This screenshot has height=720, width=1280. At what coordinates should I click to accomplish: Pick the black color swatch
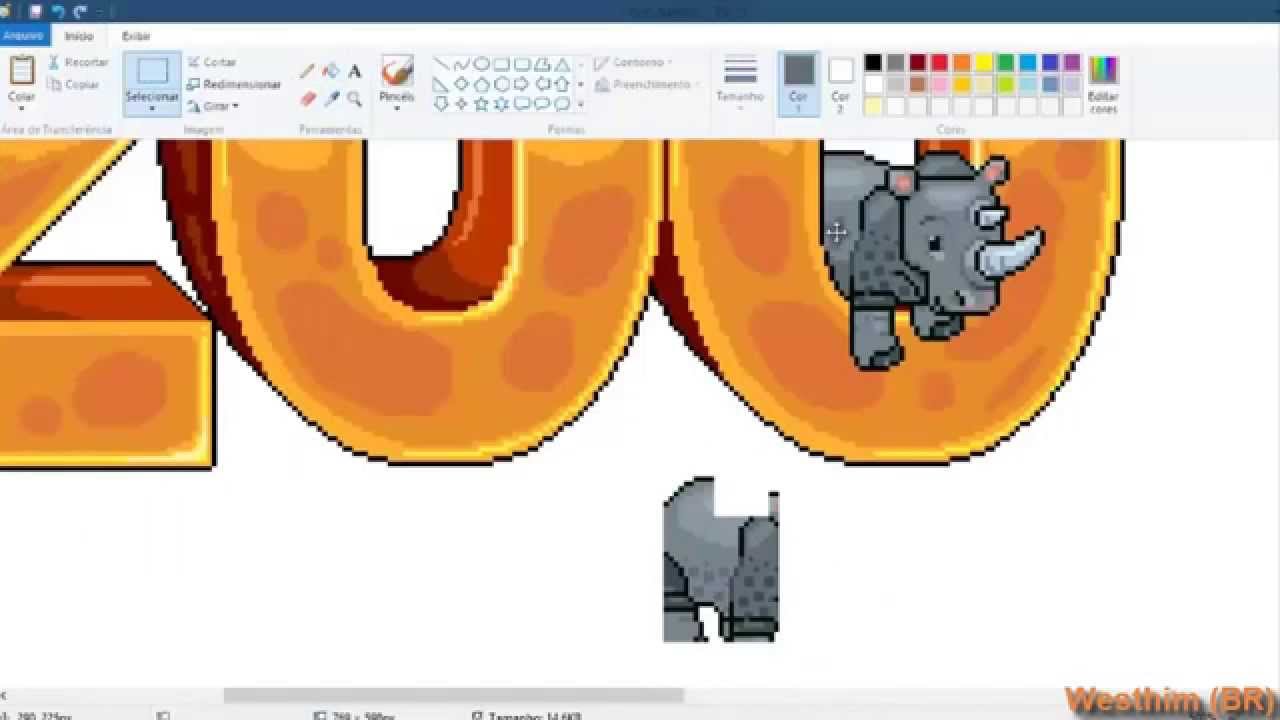(x=873, y=63)
